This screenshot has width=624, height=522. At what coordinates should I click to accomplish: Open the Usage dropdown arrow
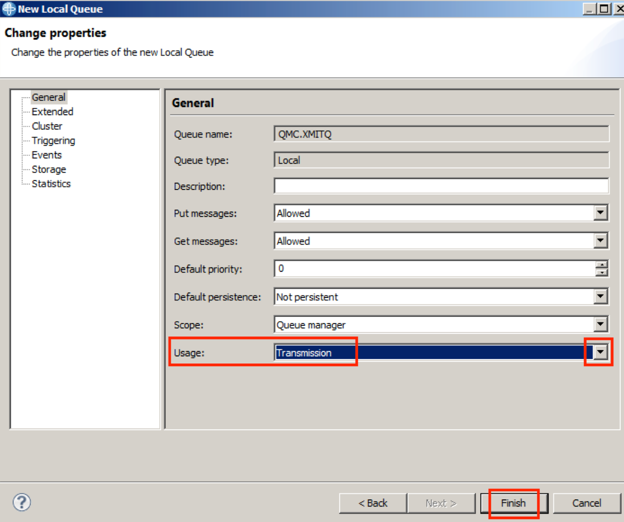pyautogui.click(x=601, y=352)
